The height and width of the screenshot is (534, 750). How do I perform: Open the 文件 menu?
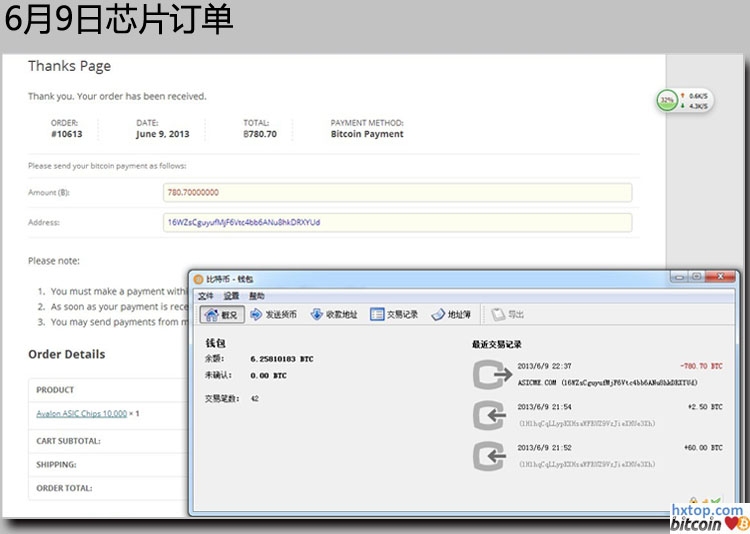[205, 296]
